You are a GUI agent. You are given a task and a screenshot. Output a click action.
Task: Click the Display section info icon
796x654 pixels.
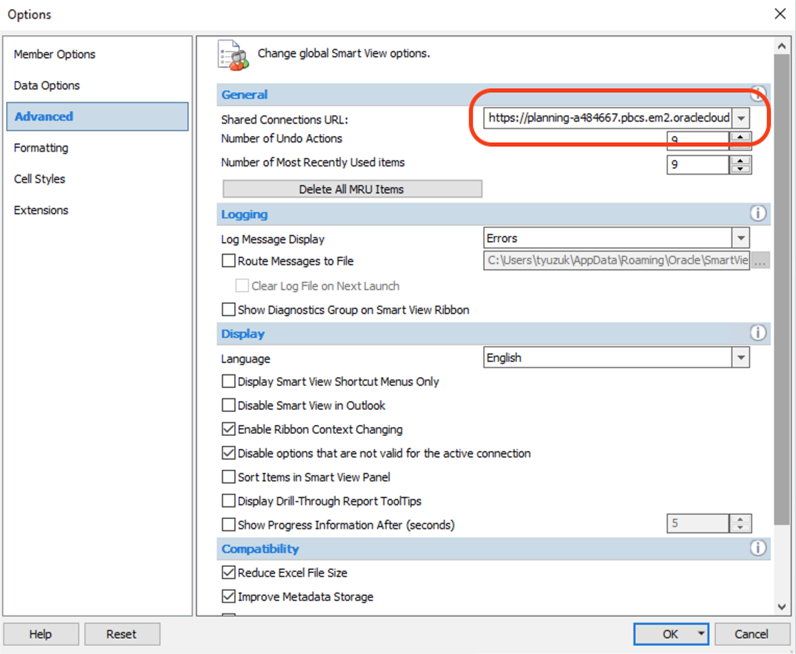(757, 333)
